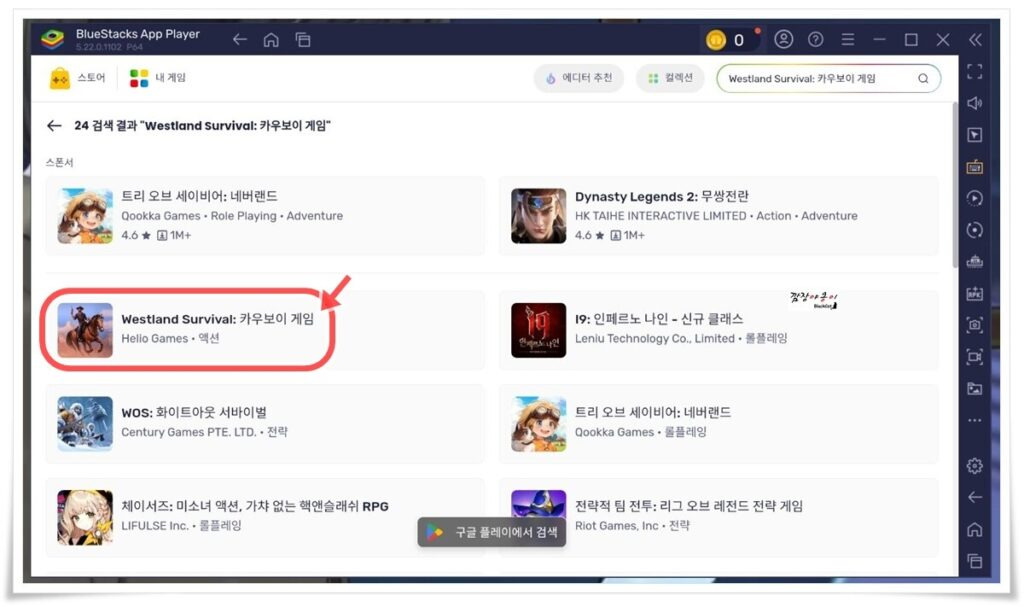Open the media folder icon in sidebar
Viewport: 1024px width, 607px height.
974,389
